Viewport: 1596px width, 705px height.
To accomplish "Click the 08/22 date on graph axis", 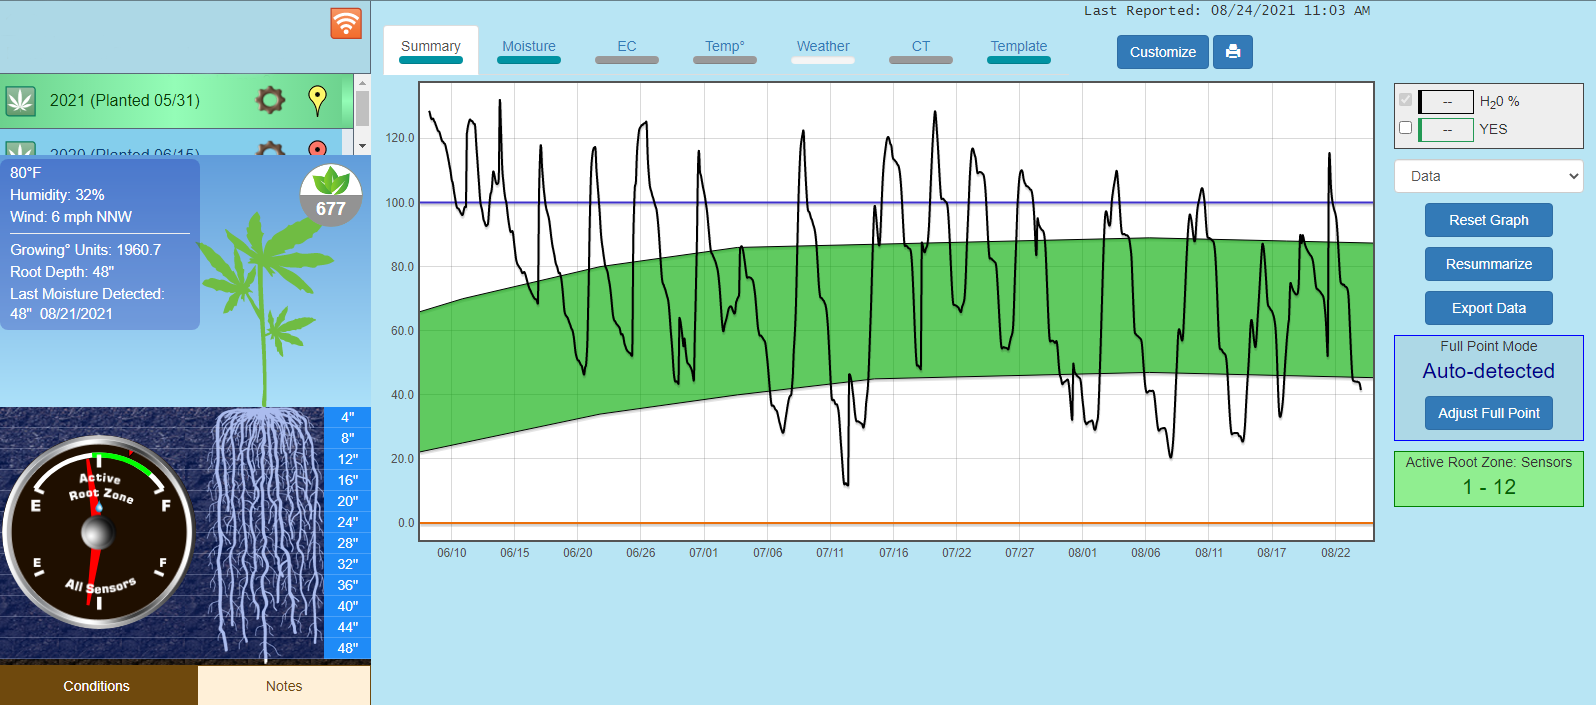I will tap(1336, 553).
